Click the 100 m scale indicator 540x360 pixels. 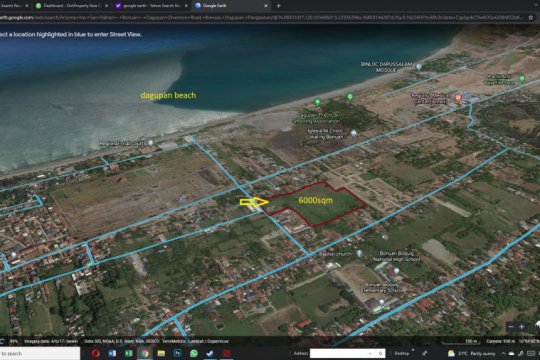pos(460,341)
